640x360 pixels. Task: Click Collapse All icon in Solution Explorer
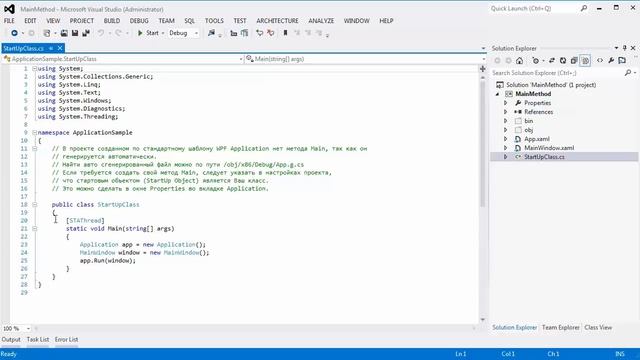pos(574,61)
